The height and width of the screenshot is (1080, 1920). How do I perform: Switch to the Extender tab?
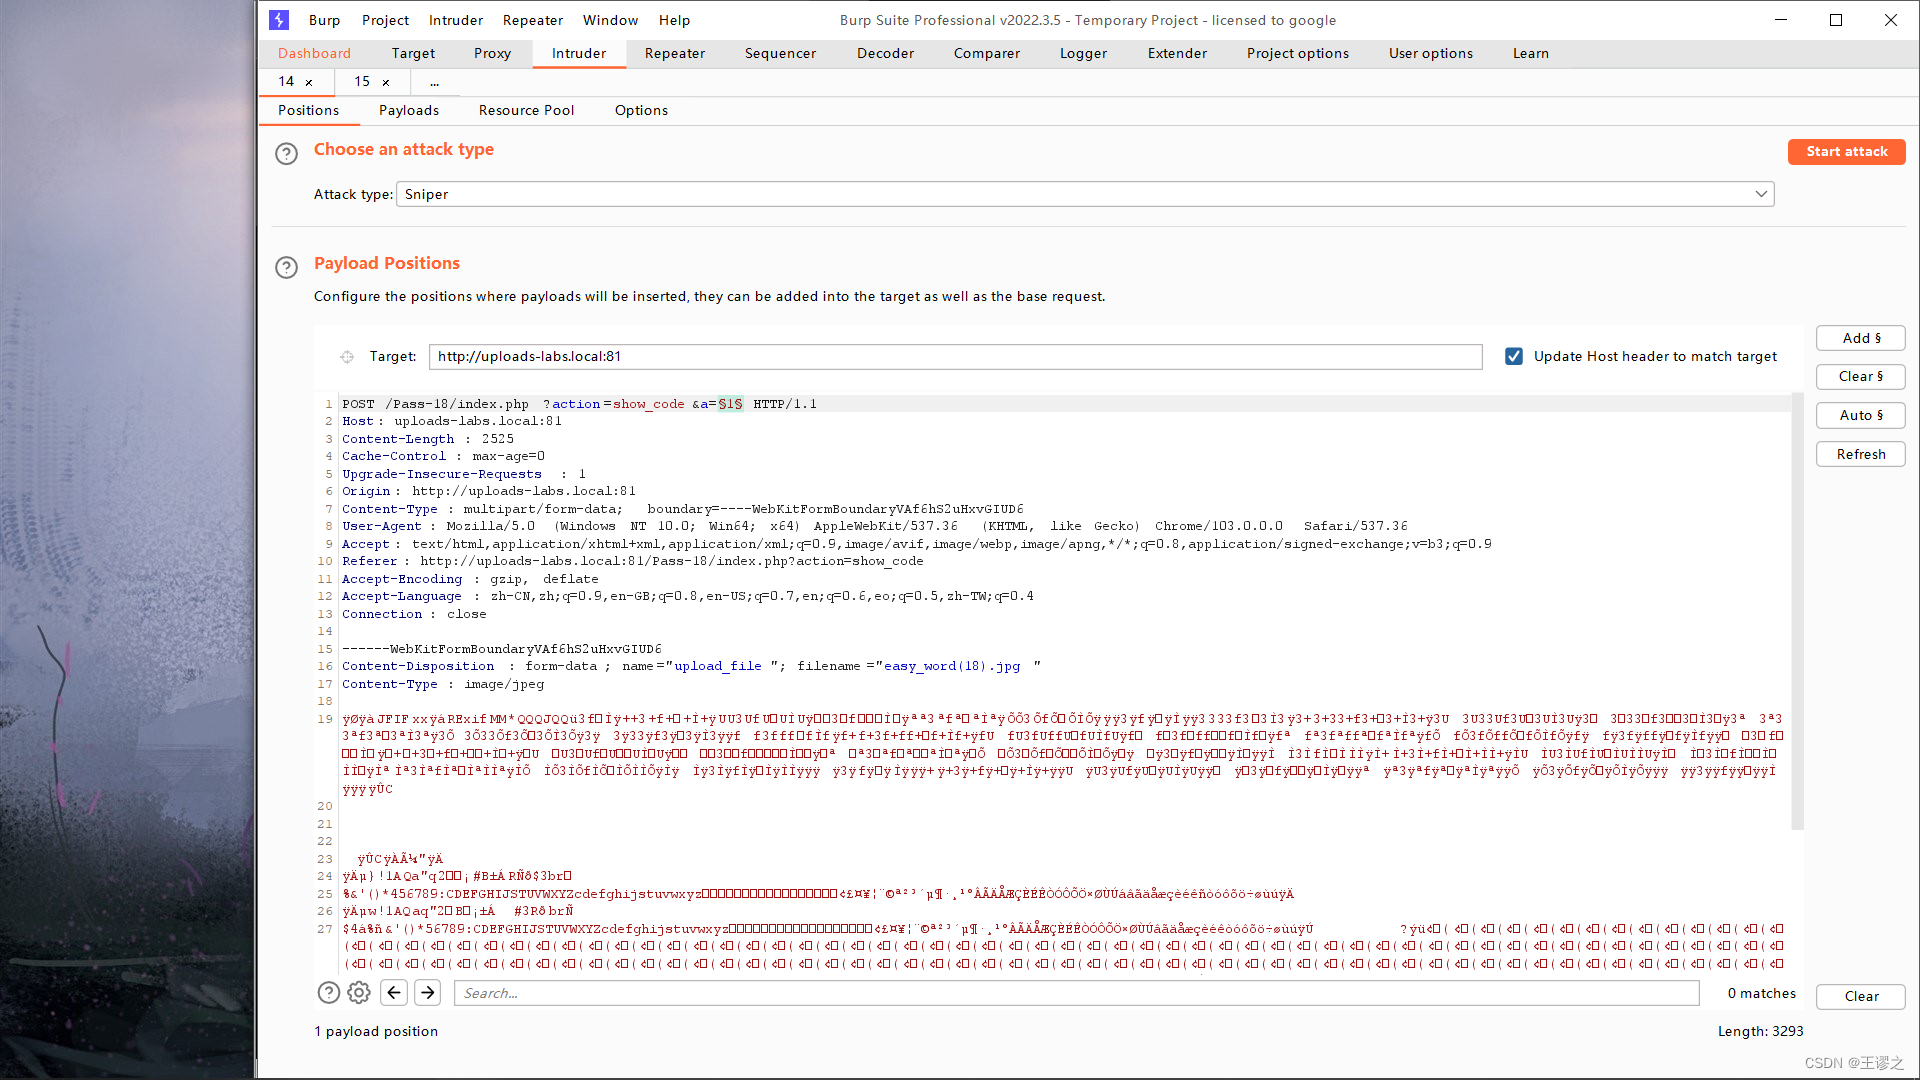(x=1177, y=54)
